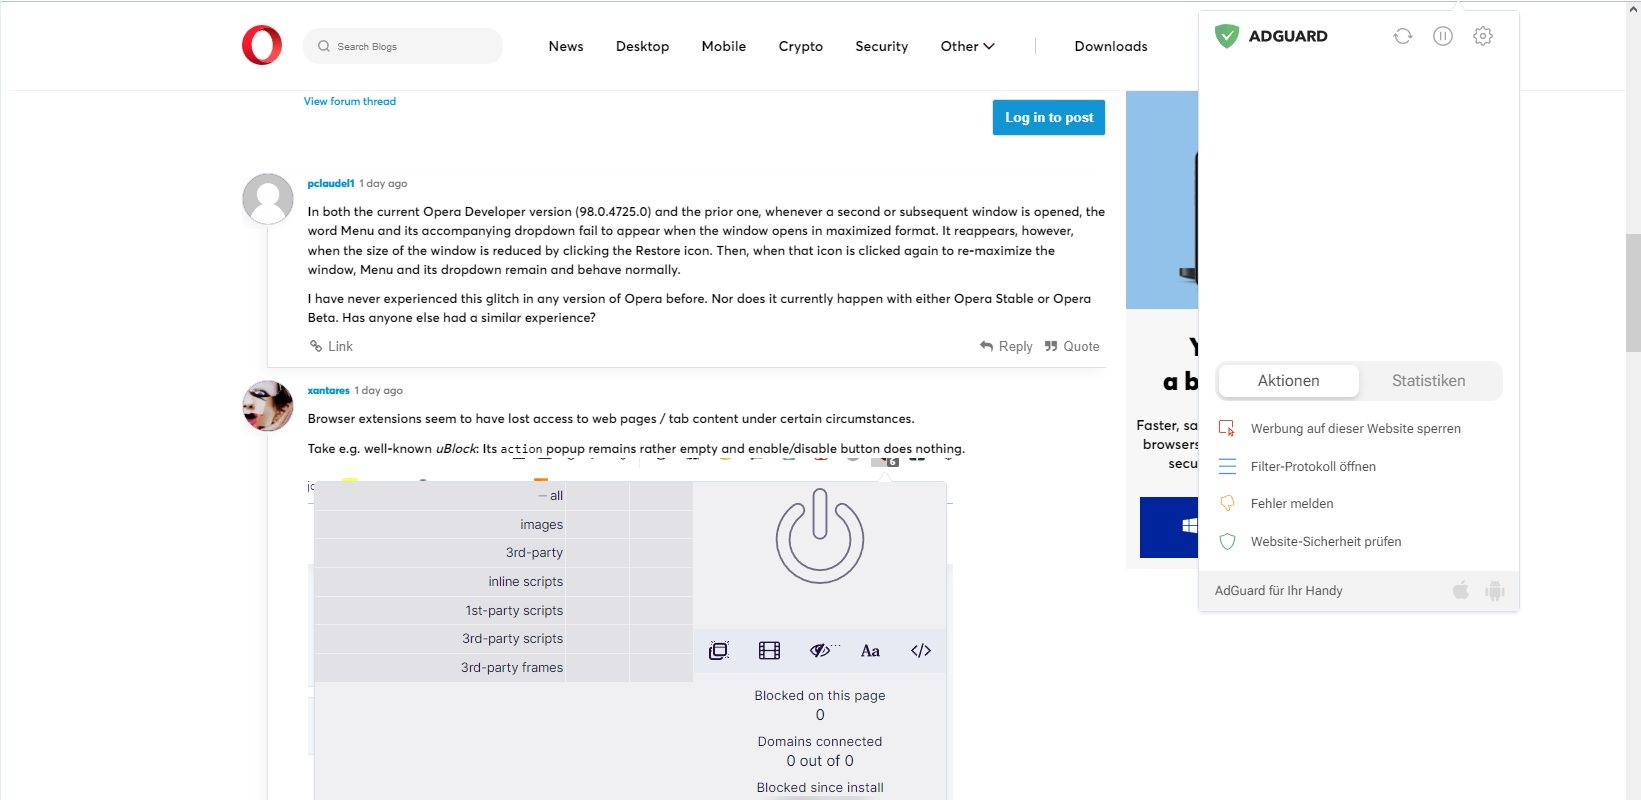Click the website security shield icon
Viewport: 1641px width, 800px height.
pos(1227,541)
